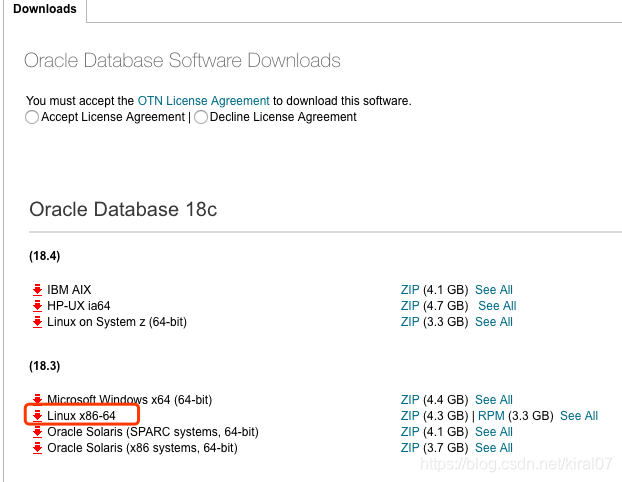Download the Linux x86-64 RPM (3.3 GB)
The height and width of the screenshot is (482, 622).
(491, 416)
